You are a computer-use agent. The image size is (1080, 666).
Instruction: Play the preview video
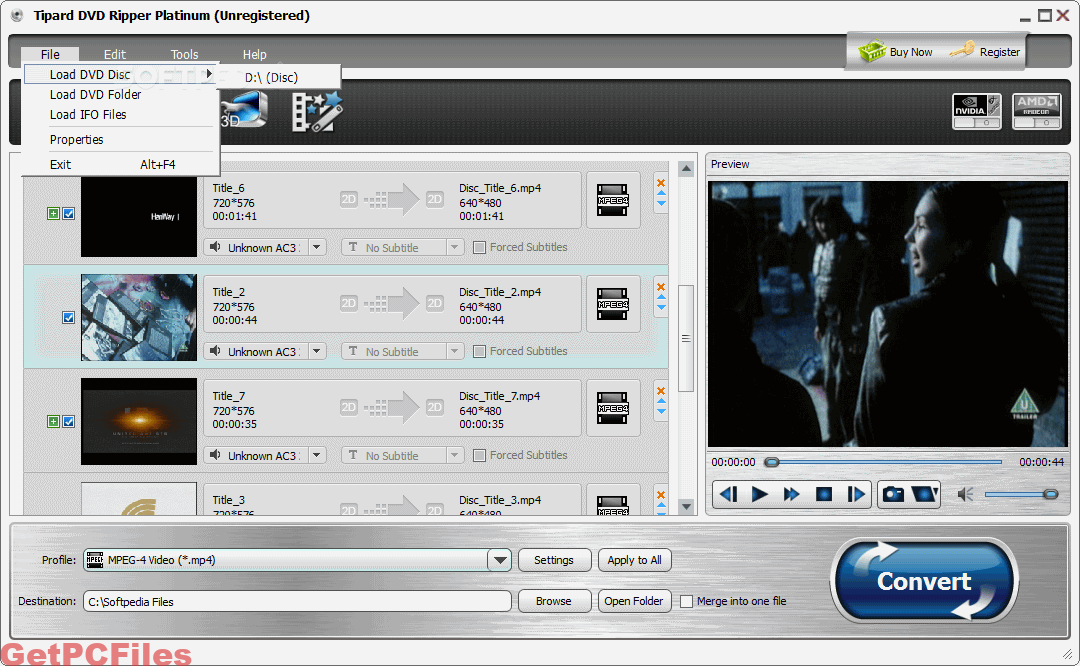[760, 494]
